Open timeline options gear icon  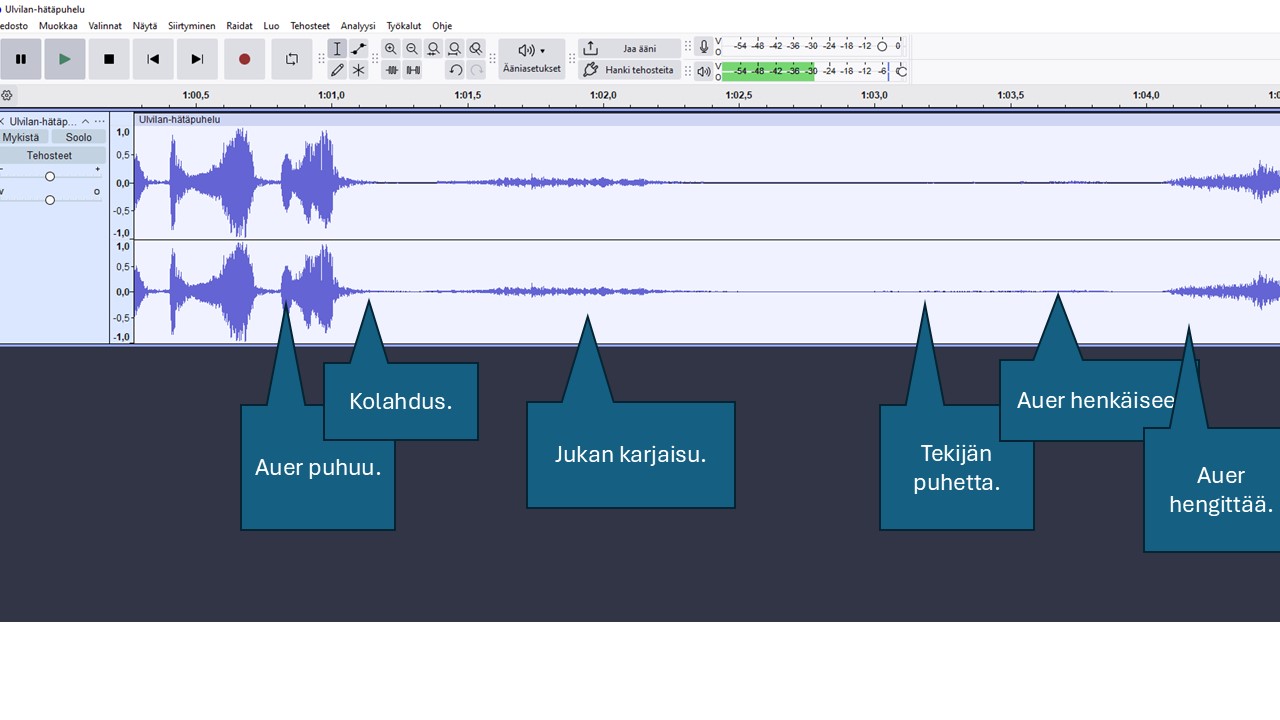(7, 96)
